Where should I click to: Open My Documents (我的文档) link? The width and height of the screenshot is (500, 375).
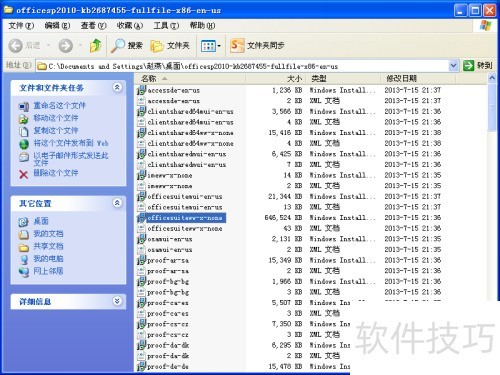point(48,234)
